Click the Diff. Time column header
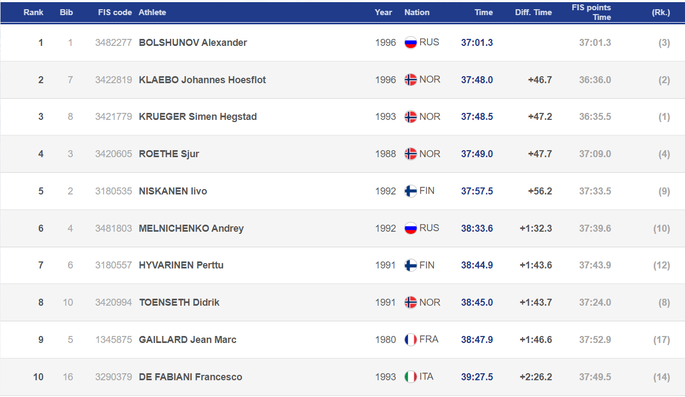Viewport: 685px width, 397px height. tap(533, 12)
